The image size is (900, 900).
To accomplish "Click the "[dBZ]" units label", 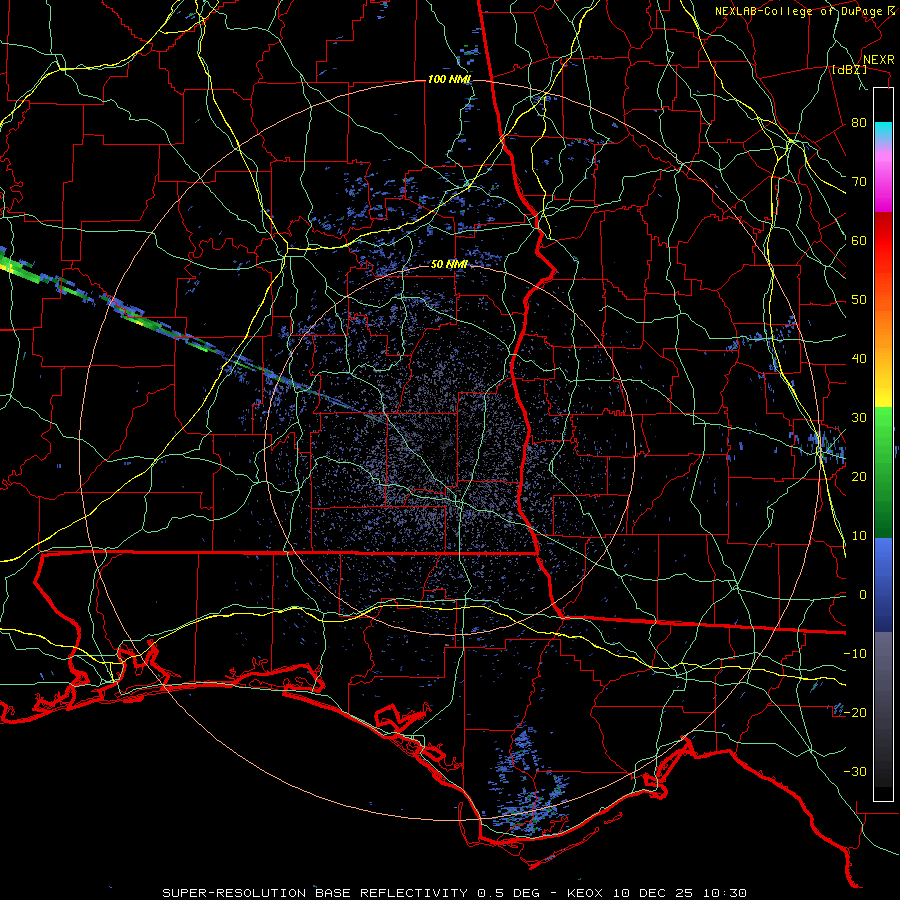I will 849,69.
